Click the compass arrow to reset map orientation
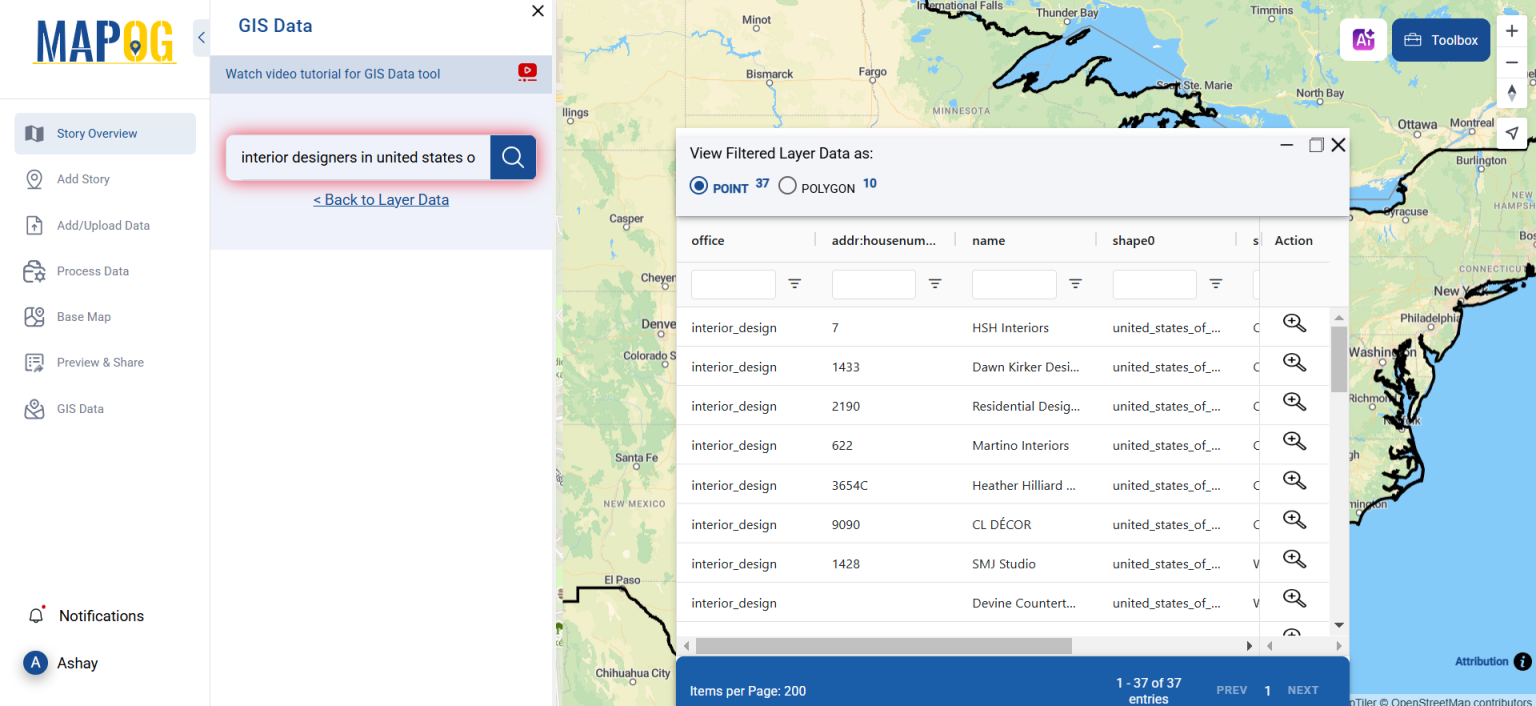This screenshot has width=1536, height=706. [1511, 92]
